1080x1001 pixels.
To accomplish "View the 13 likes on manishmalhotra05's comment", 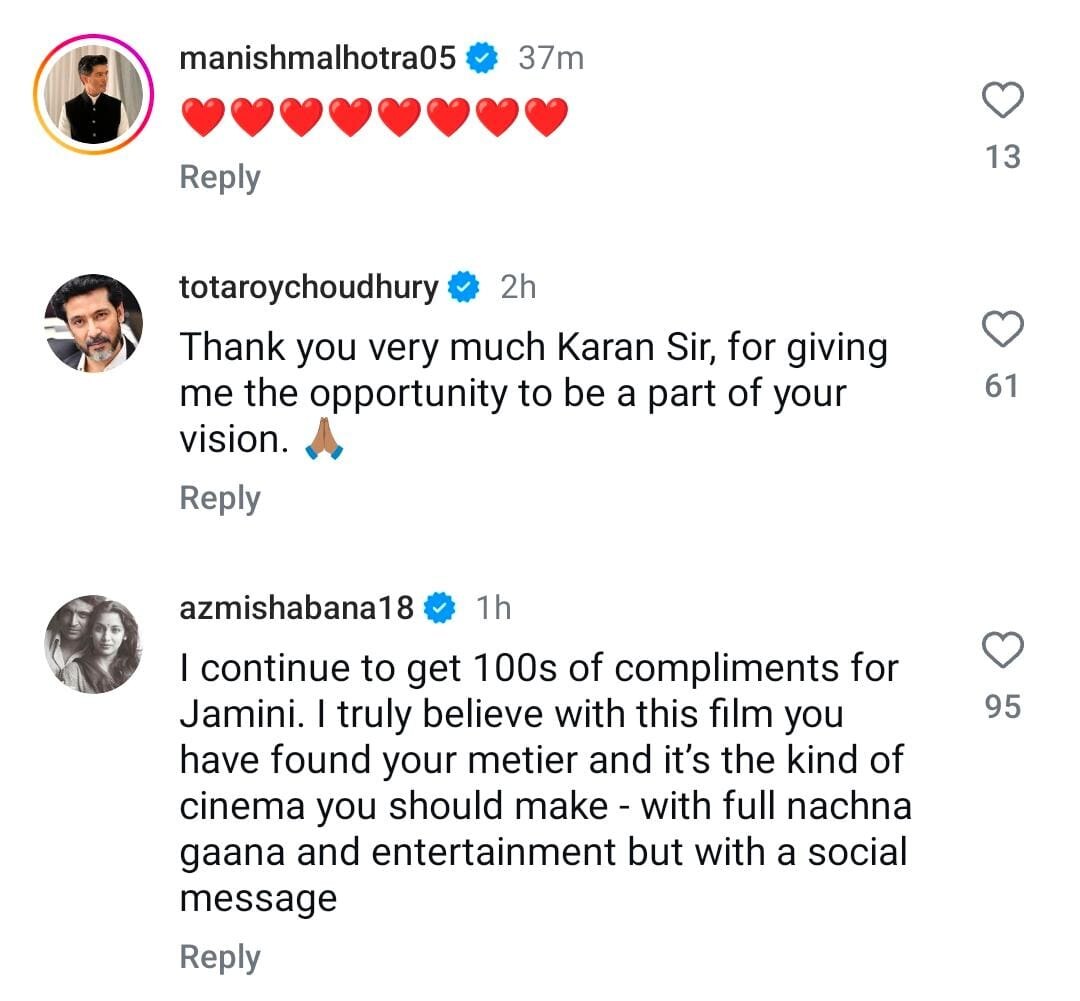I will (1002, 157).
